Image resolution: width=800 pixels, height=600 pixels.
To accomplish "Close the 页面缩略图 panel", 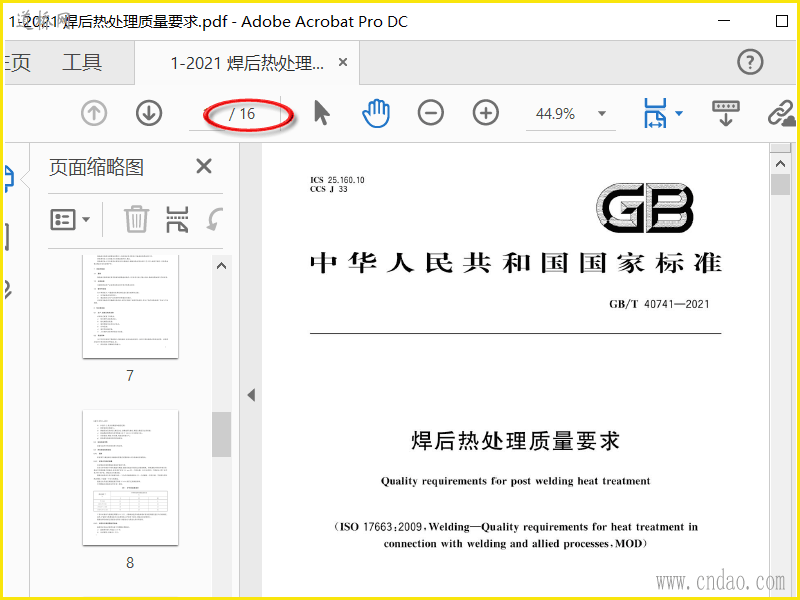I will click(x=204, y=166).
